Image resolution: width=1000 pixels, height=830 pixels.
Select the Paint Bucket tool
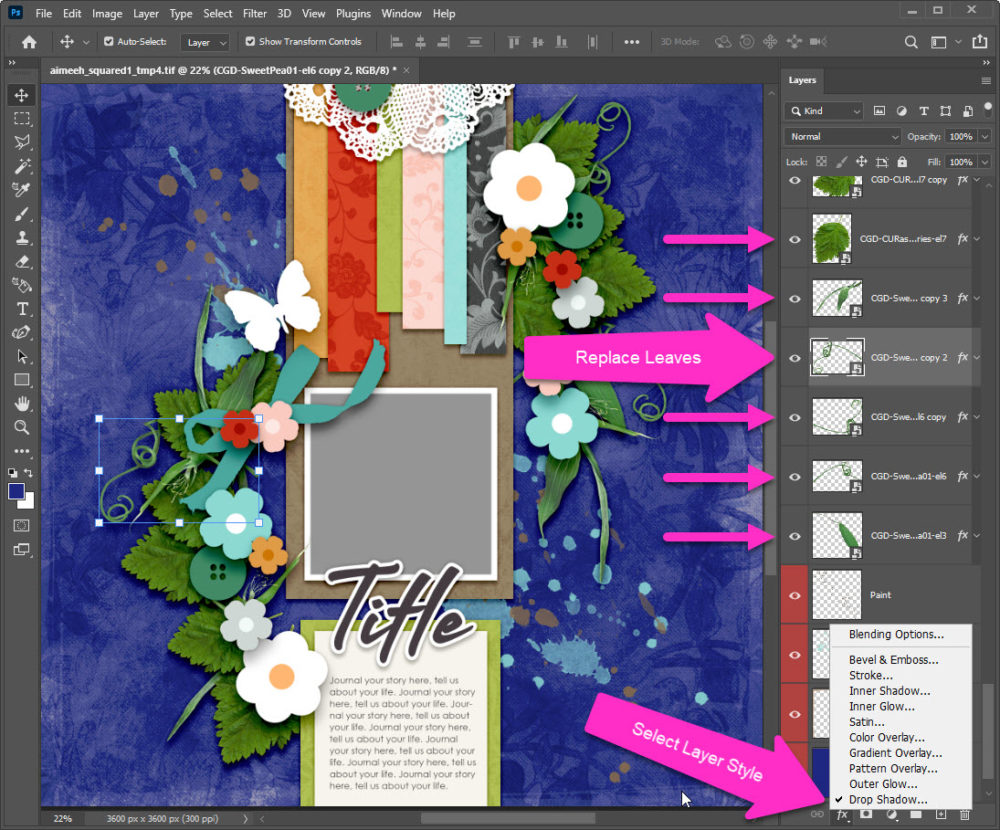[x=22, y=285]
